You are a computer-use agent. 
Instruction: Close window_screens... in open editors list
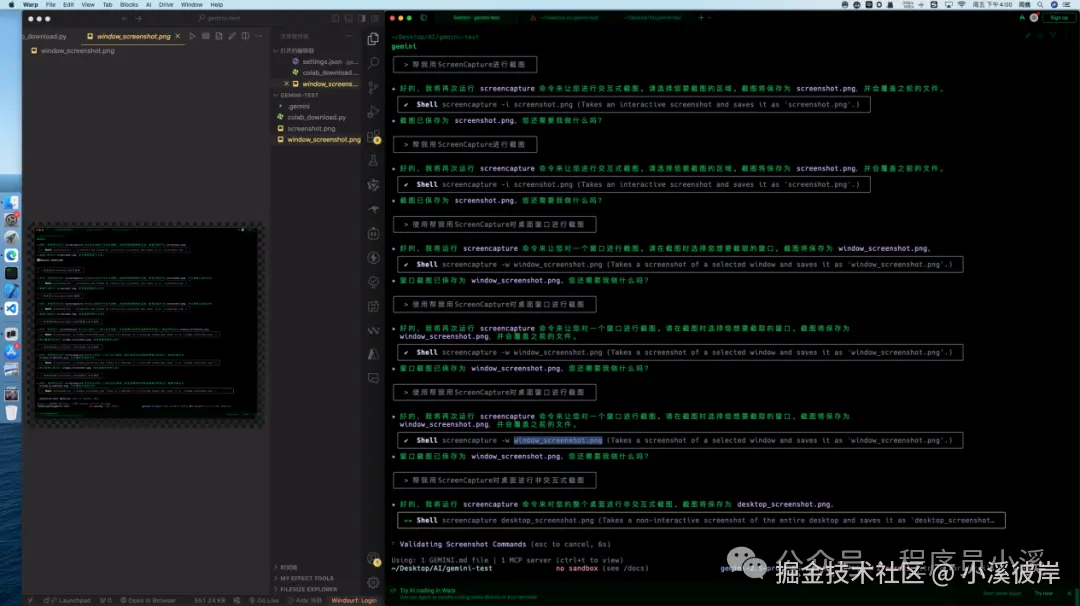(287, 83)
